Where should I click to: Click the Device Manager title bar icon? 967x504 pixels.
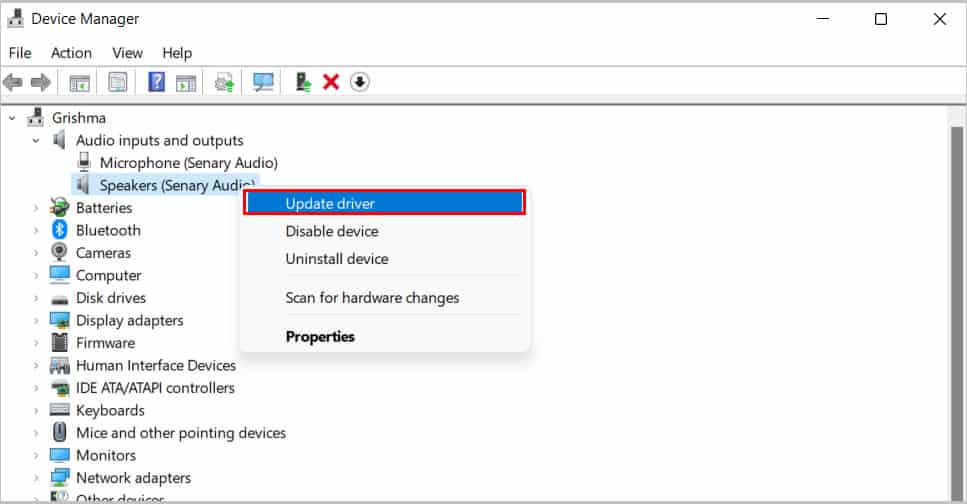15,19
